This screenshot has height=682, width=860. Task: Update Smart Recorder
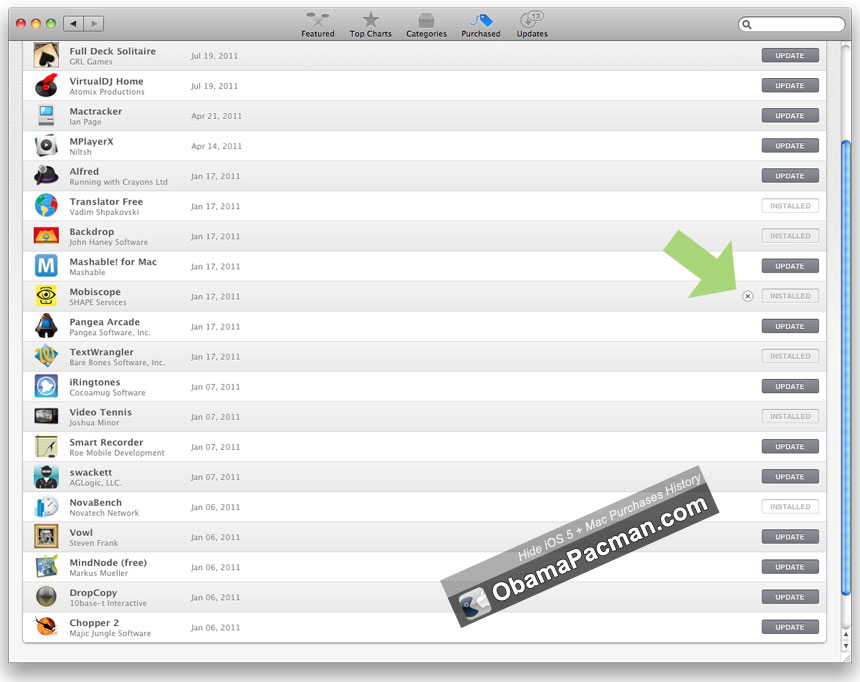click(790, 447)
